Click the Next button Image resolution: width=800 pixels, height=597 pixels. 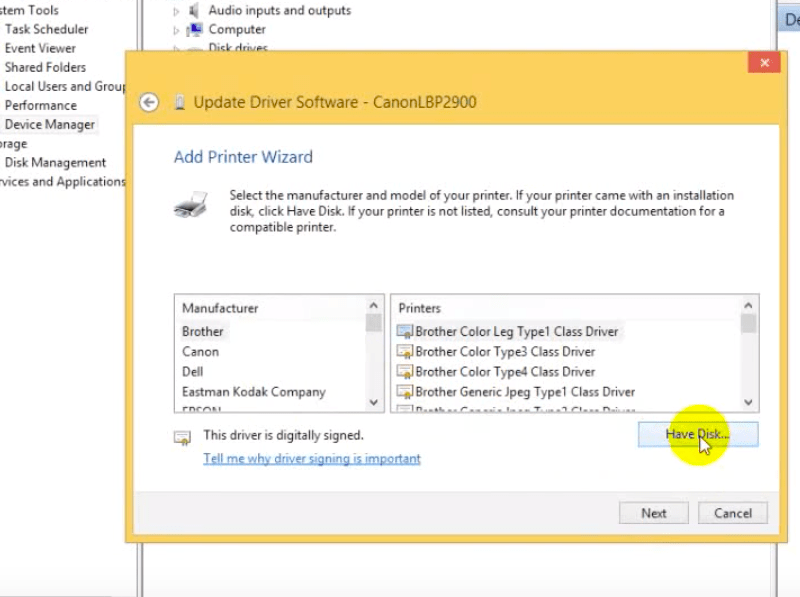[x=654, y=513]
